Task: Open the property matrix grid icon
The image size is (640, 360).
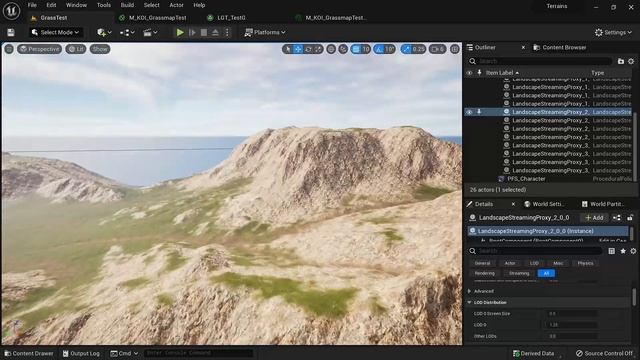Action: (x=611, y=251)
